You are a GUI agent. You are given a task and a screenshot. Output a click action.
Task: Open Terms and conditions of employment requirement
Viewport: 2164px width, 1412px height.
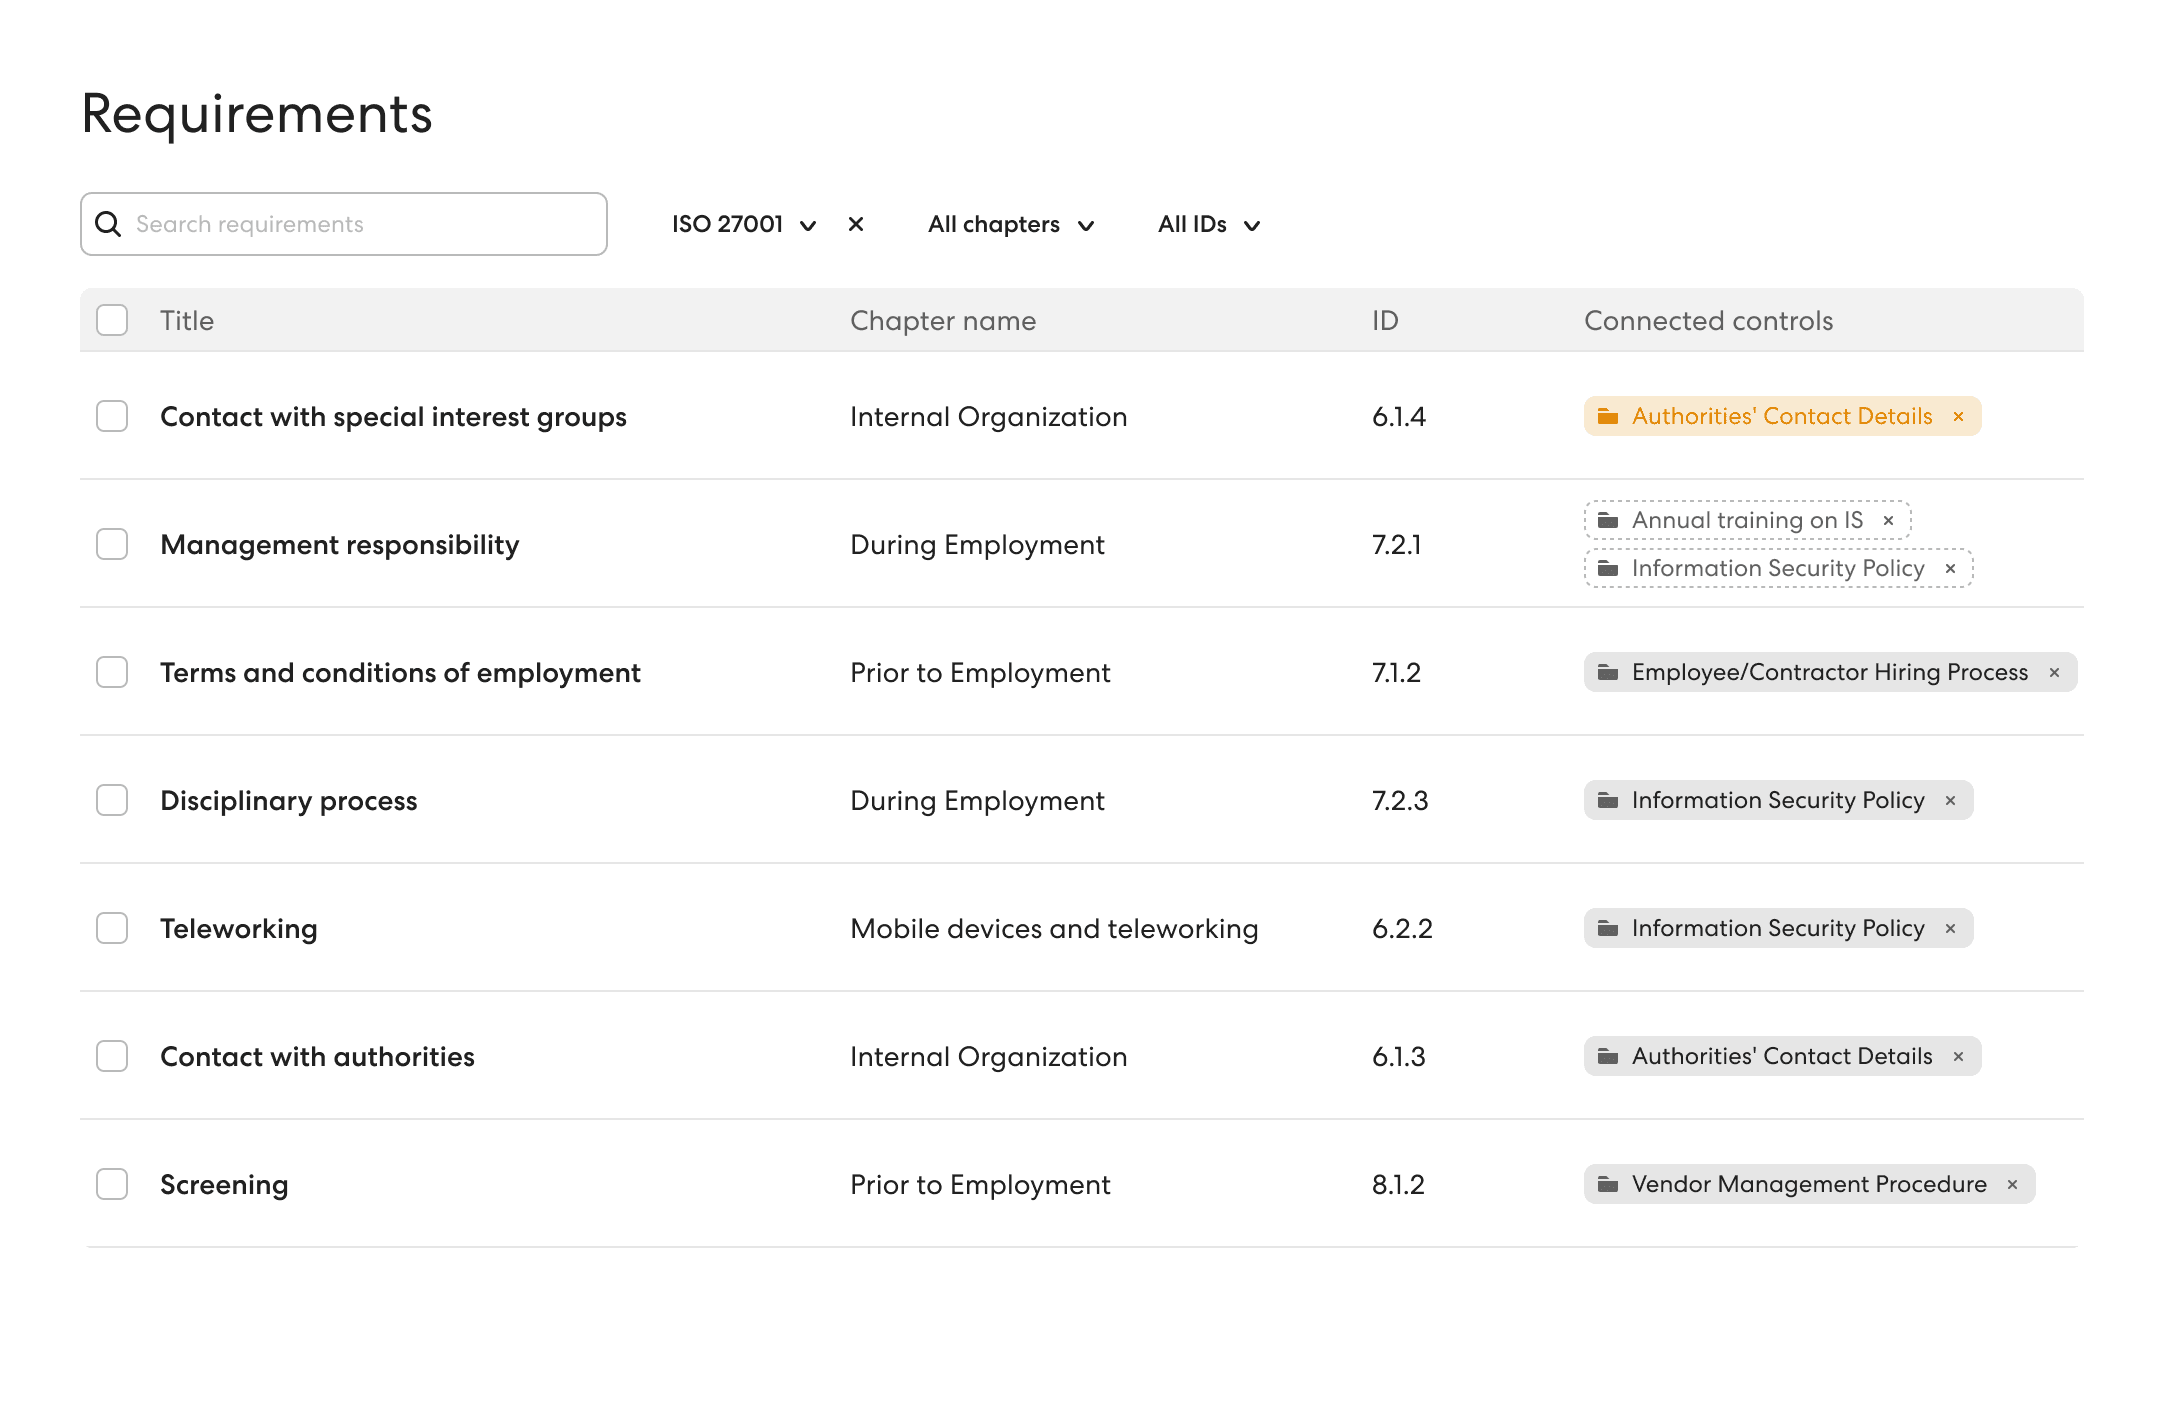click(x=400, y=672)
